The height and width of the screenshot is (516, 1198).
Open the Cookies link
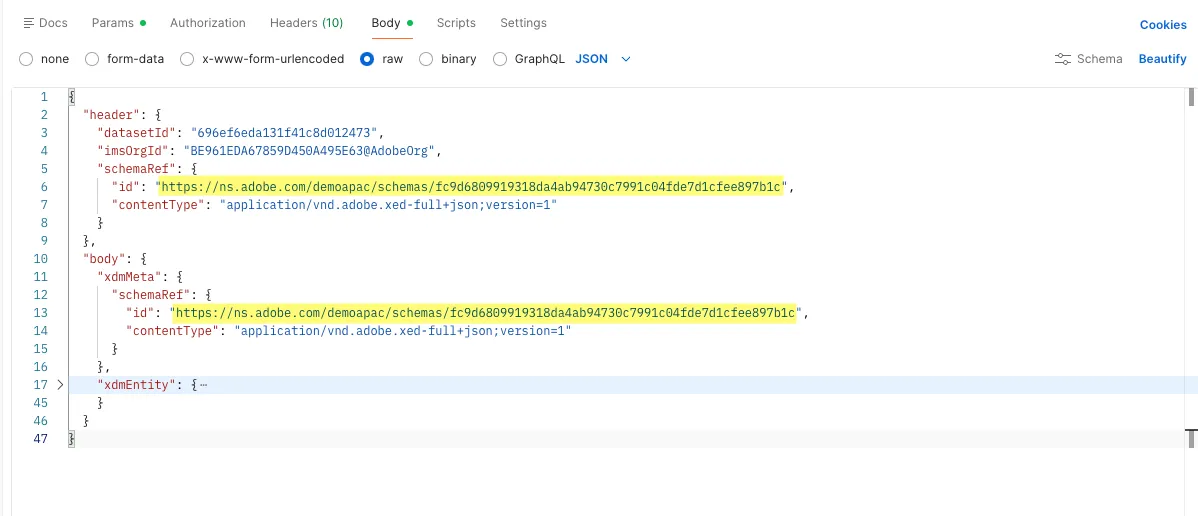[1163, 25]
